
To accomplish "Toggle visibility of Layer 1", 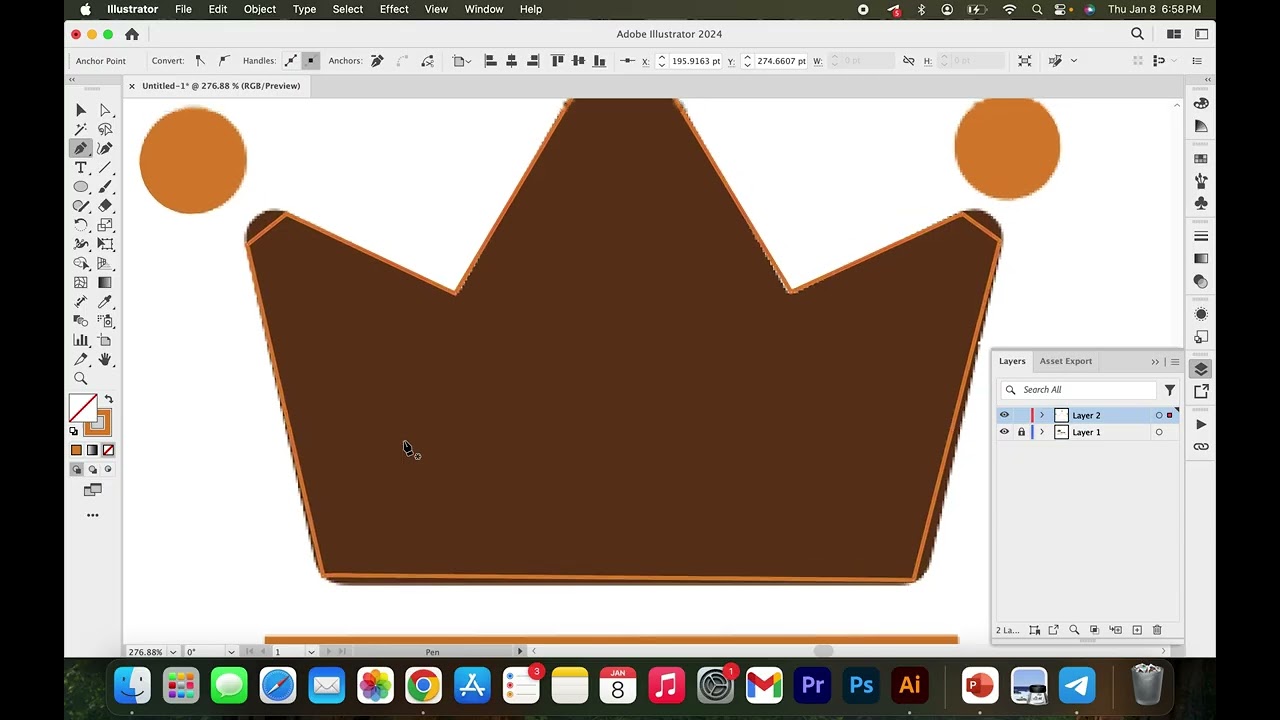I will pos(1004,432).
